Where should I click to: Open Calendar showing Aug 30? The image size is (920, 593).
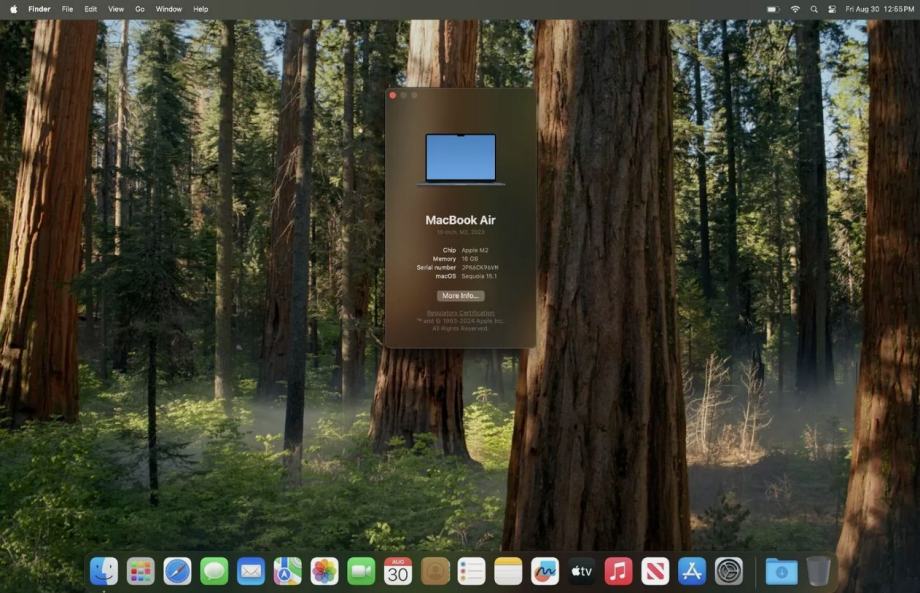pos(398,571)
